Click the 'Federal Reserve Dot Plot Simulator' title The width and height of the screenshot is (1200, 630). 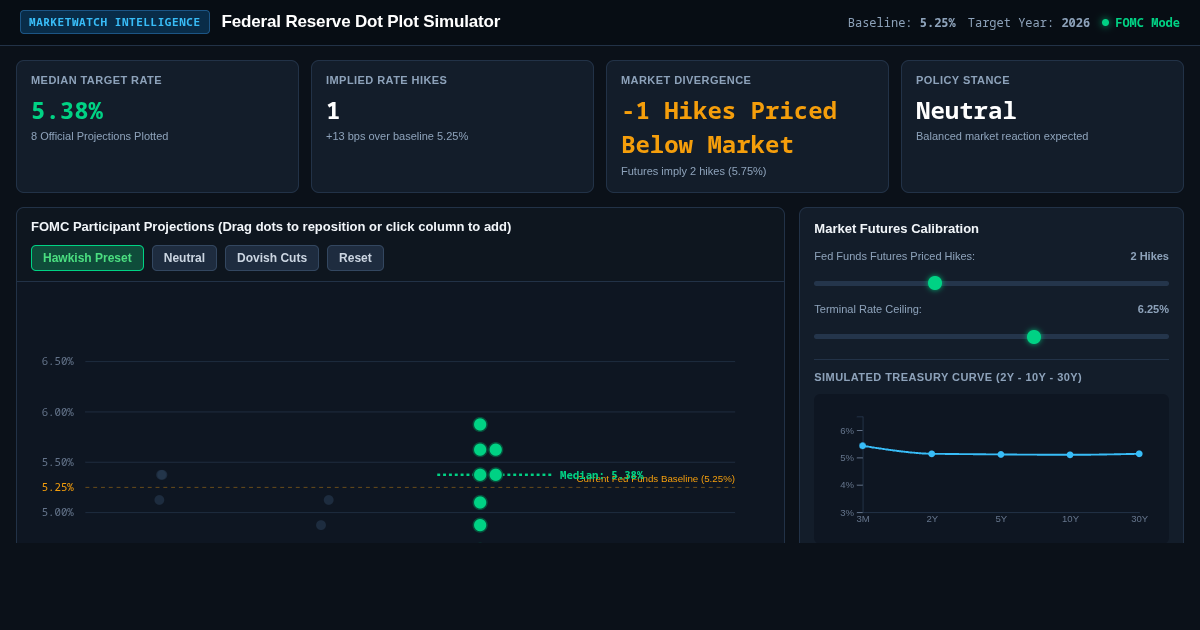(361, 22)
